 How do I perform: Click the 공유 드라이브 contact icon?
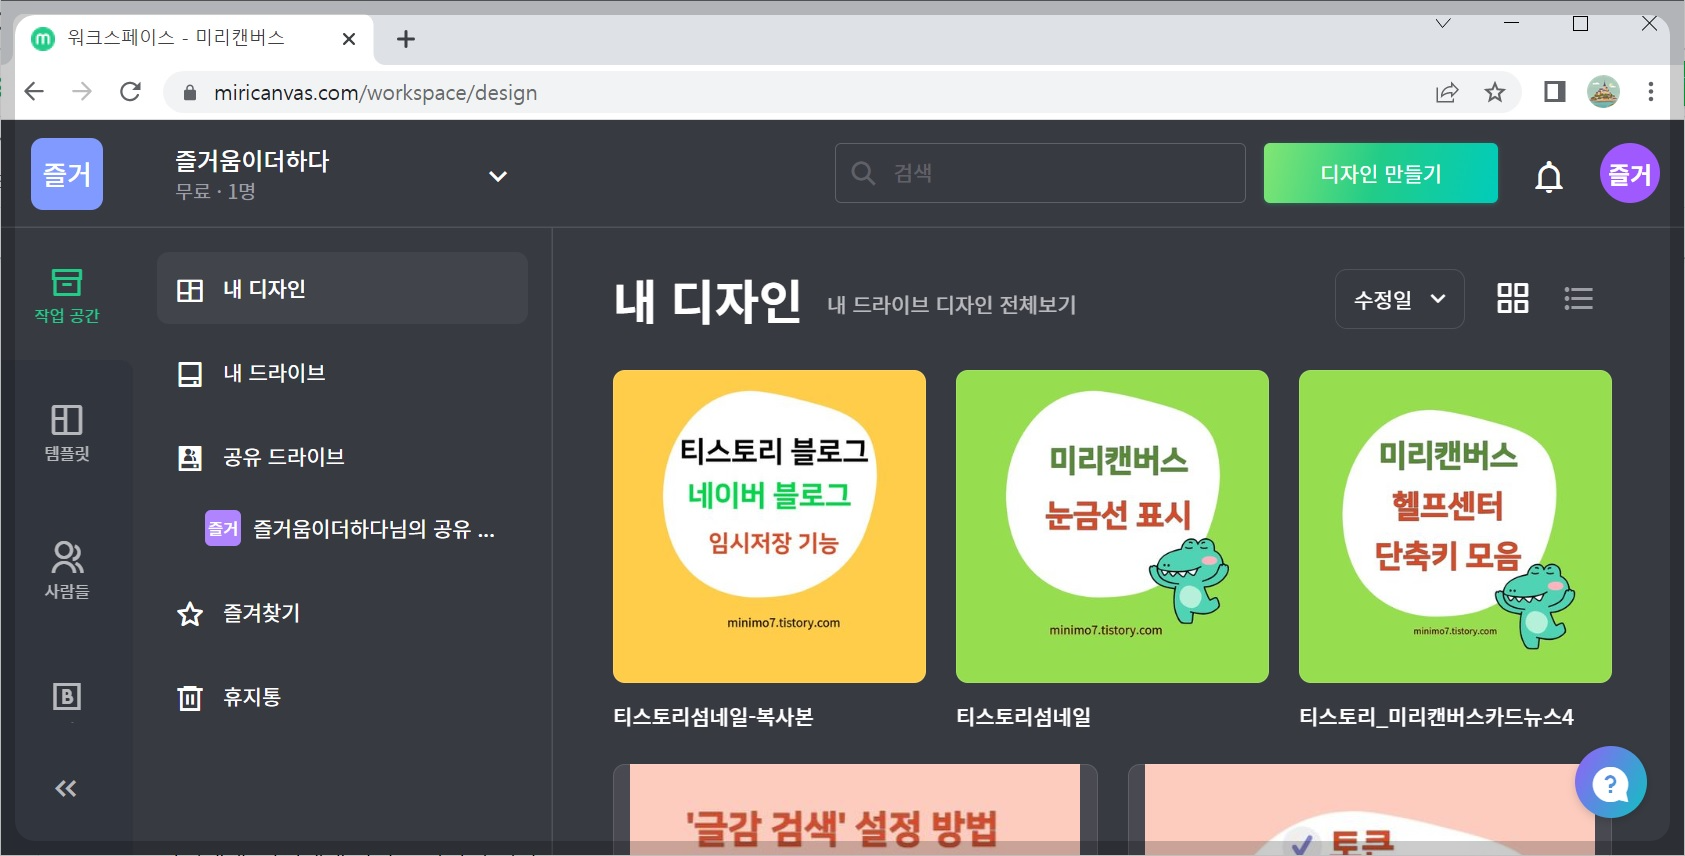(x=190, y=458)
